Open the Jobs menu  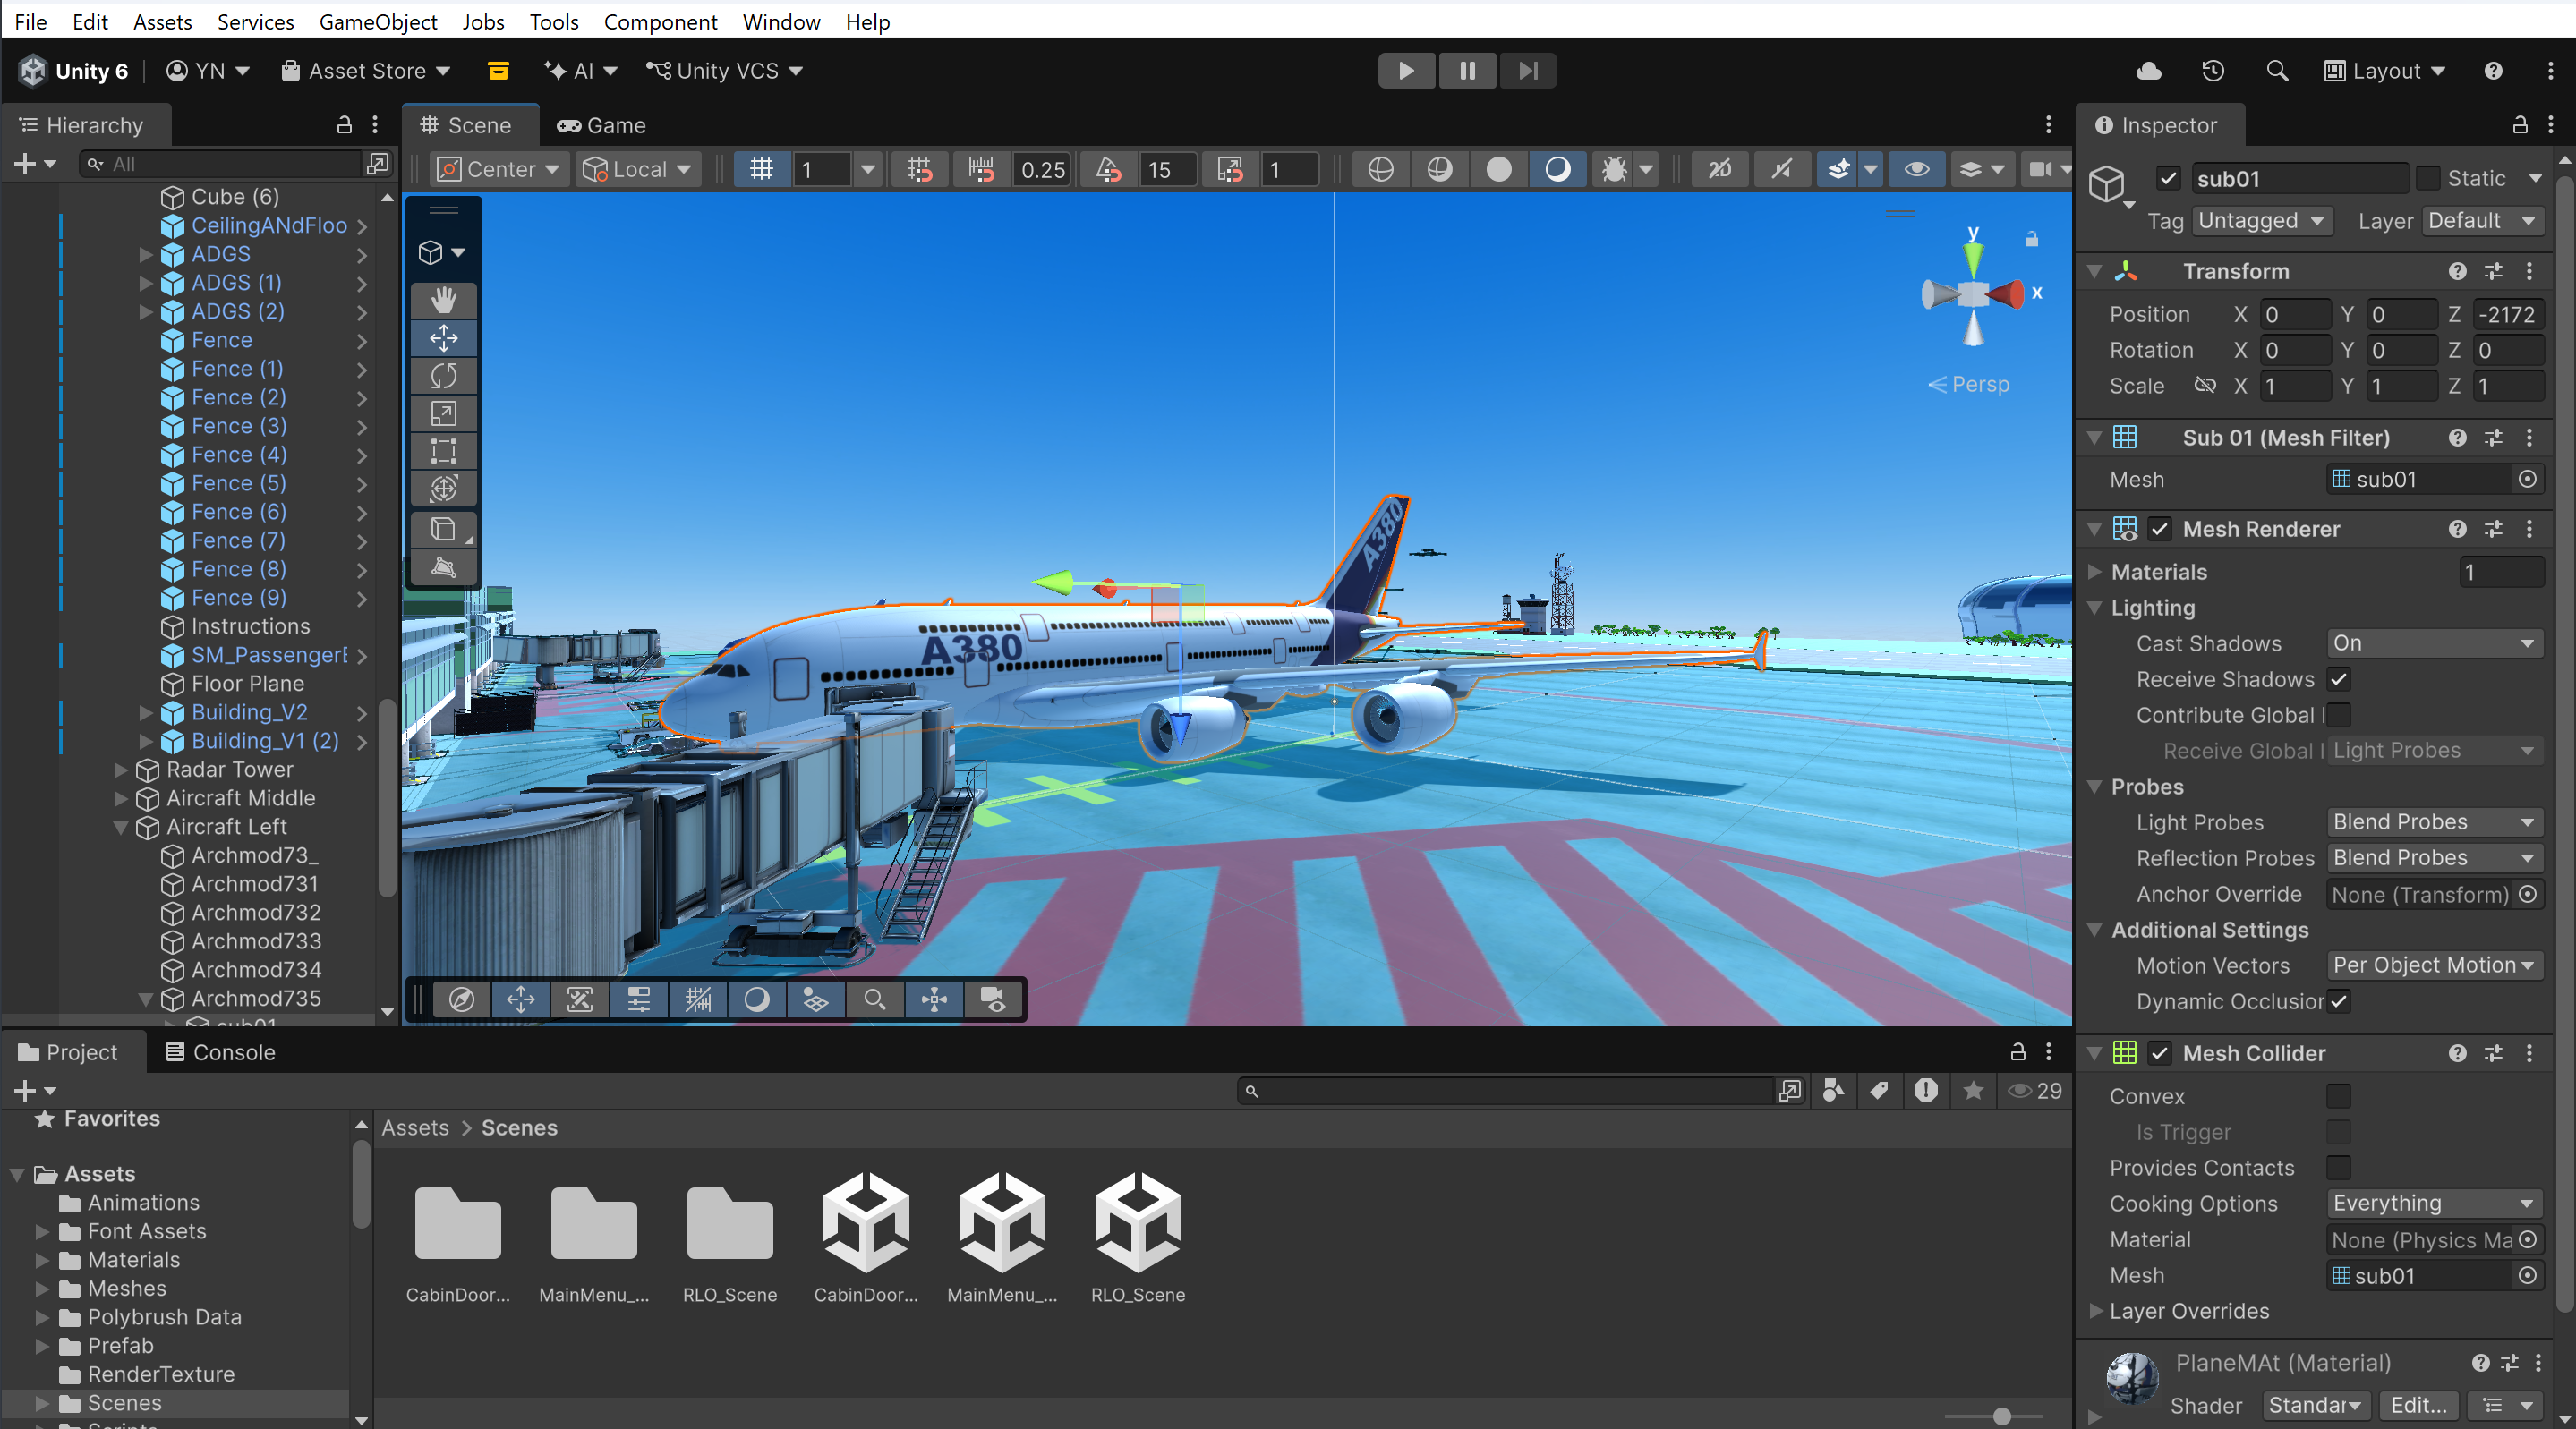483,21
